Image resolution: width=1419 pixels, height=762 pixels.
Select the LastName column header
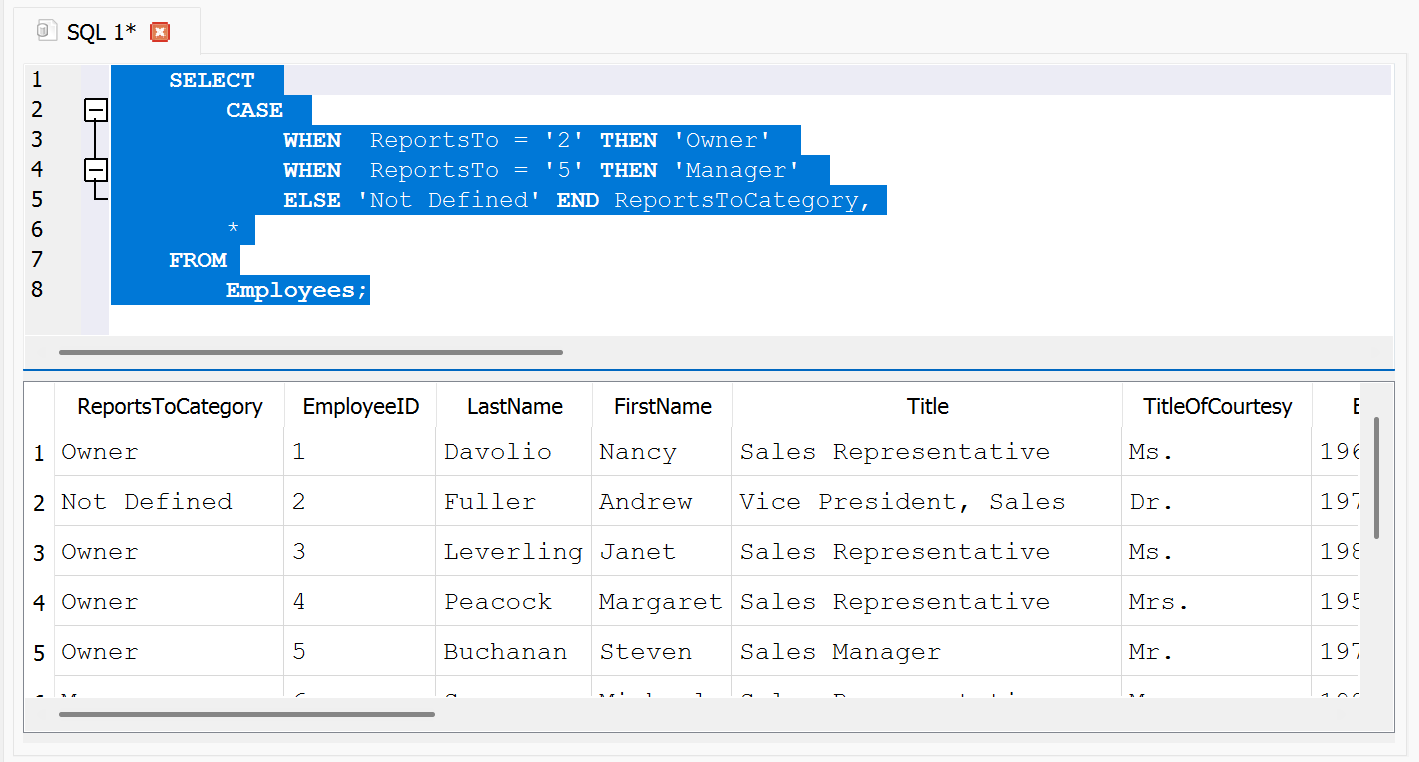pyautogui.click(x=514, y=406)
